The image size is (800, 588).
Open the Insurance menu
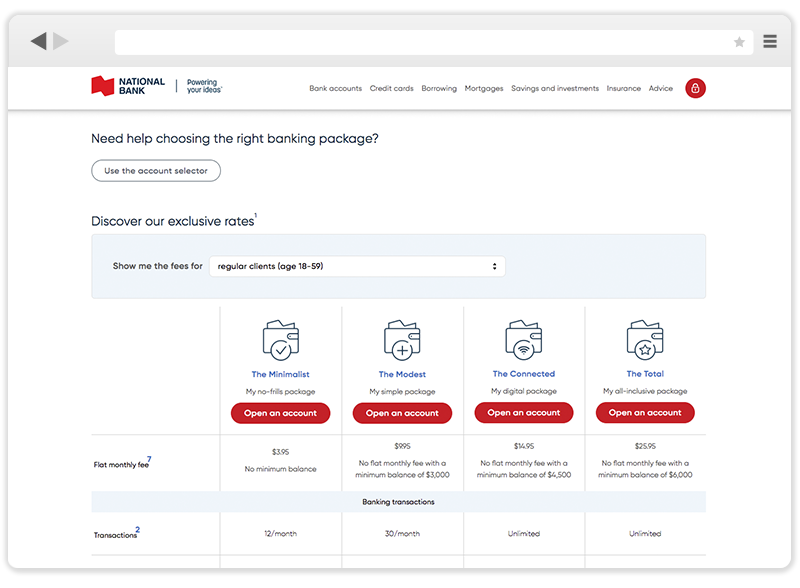(x=623, y=88)
